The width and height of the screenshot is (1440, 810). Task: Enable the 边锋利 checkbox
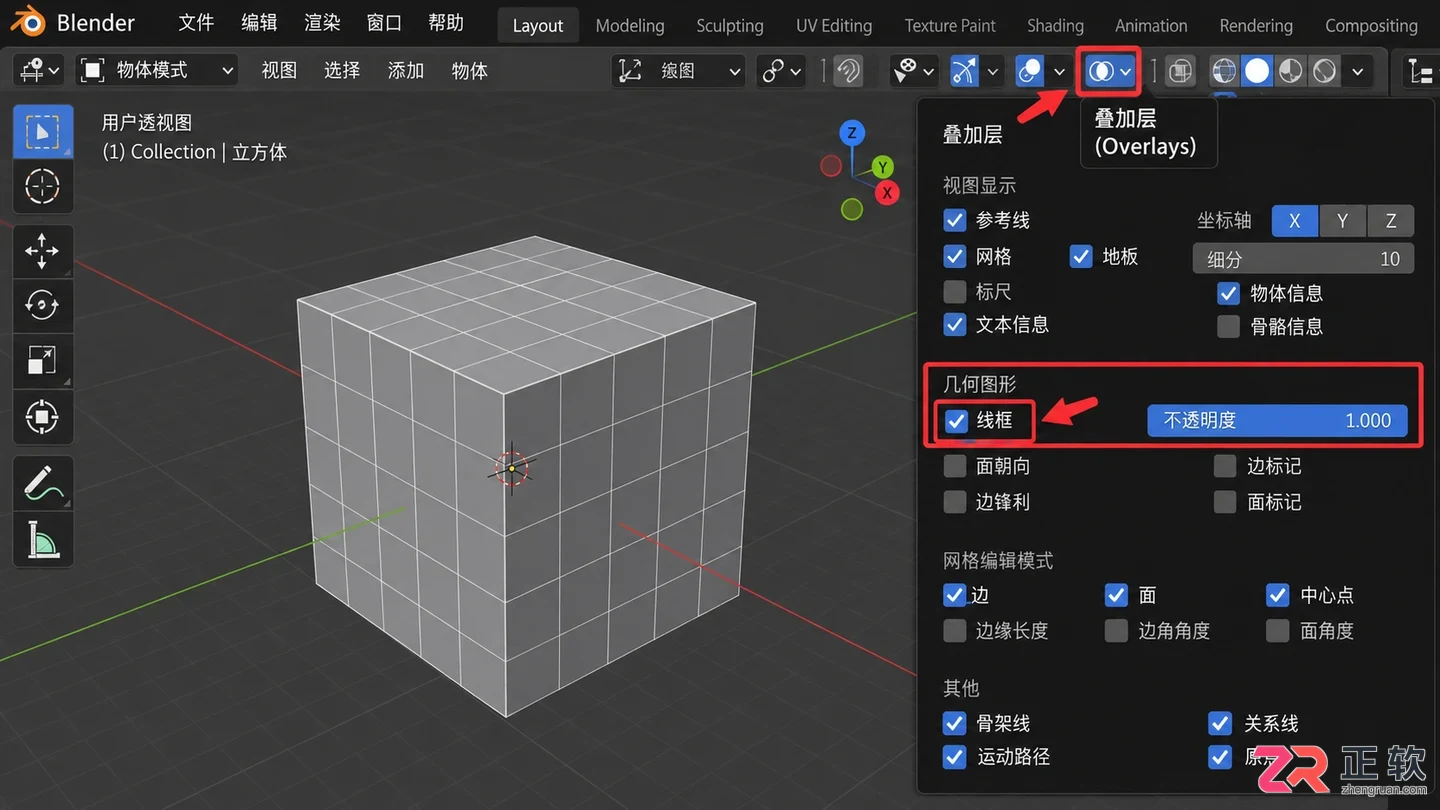click(x=955, y=502)
